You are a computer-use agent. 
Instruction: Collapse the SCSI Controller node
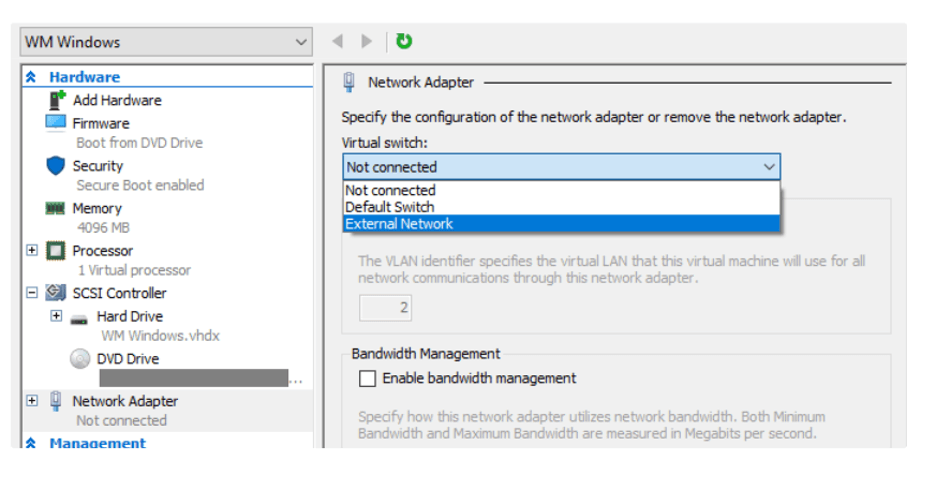click(x=32, y=293)
